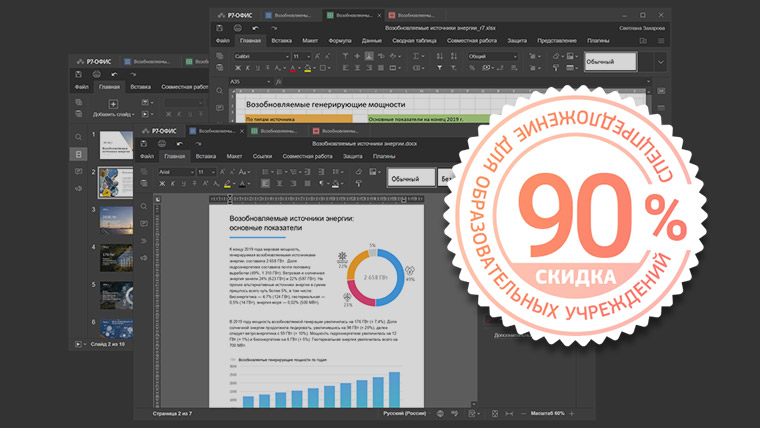Toggle italic formatting in the spreadsheet toolbar

(x=249, y=70)
